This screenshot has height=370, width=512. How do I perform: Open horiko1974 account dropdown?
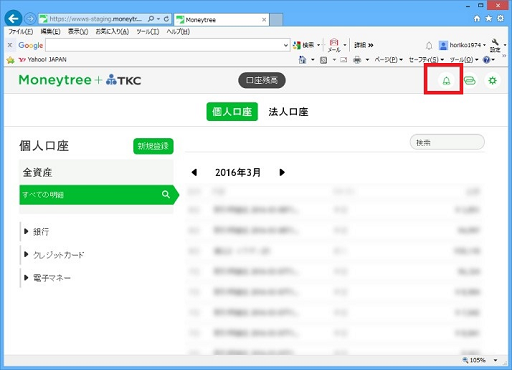click(x=462, y=45)
